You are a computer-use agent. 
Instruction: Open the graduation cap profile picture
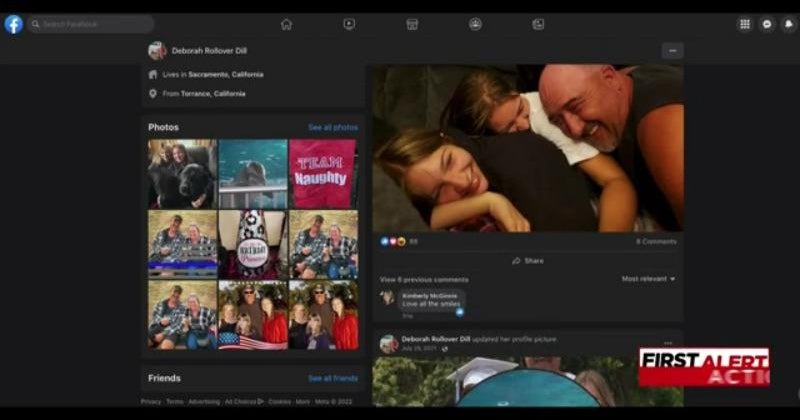[x=528, y=381]
